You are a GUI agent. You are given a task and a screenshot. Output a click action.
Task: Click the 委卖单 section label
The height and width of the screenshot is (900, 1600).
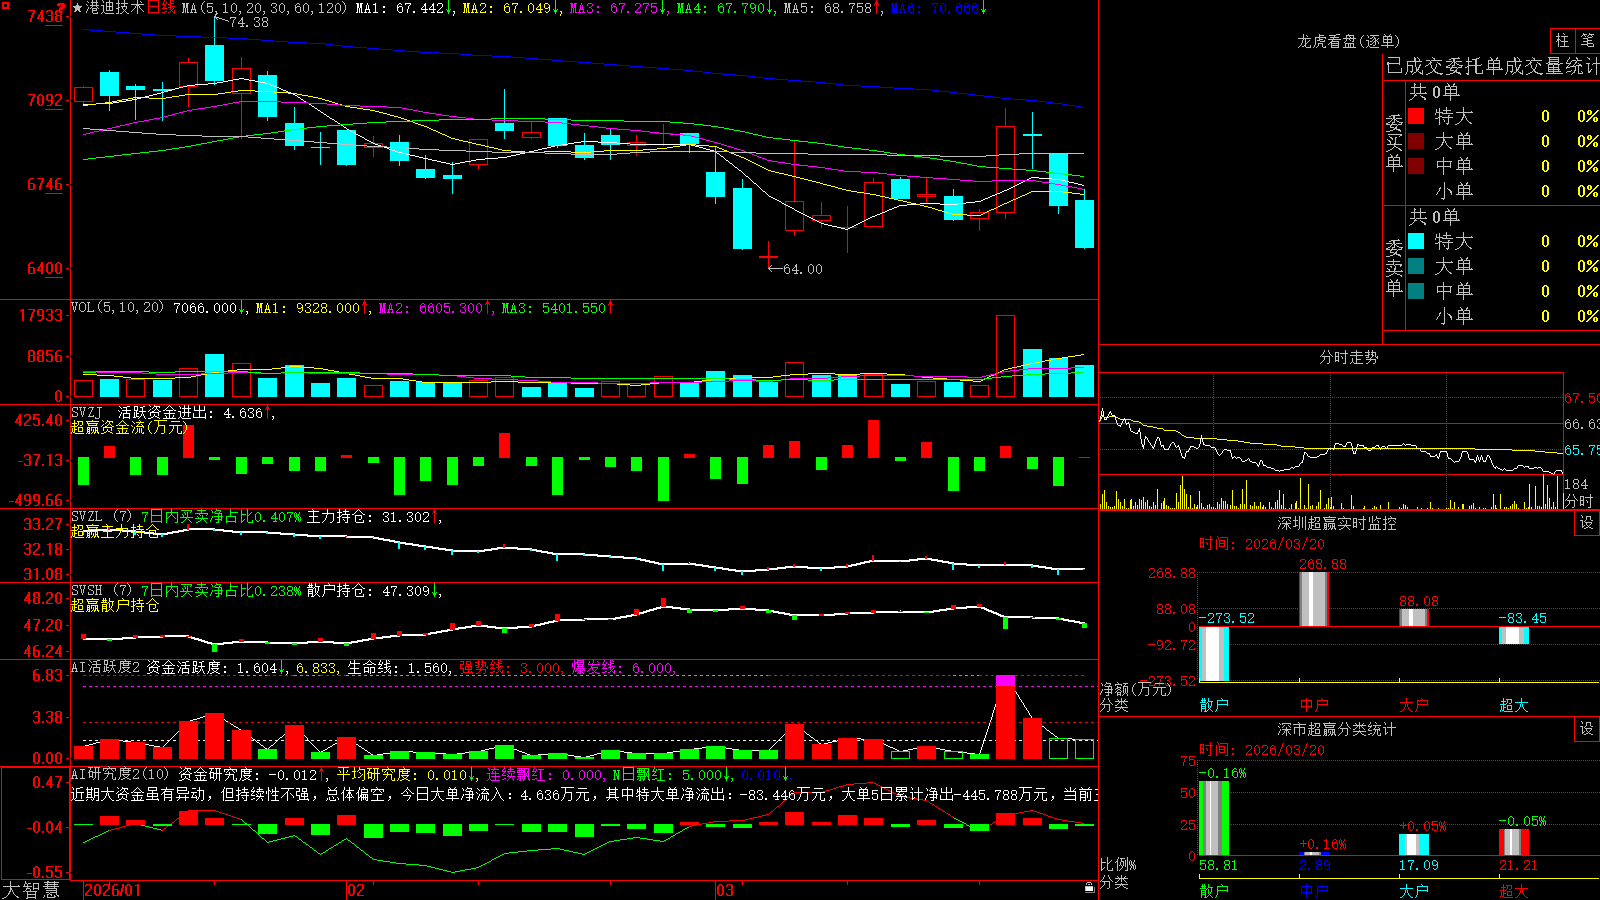[x=1394, y=267]
